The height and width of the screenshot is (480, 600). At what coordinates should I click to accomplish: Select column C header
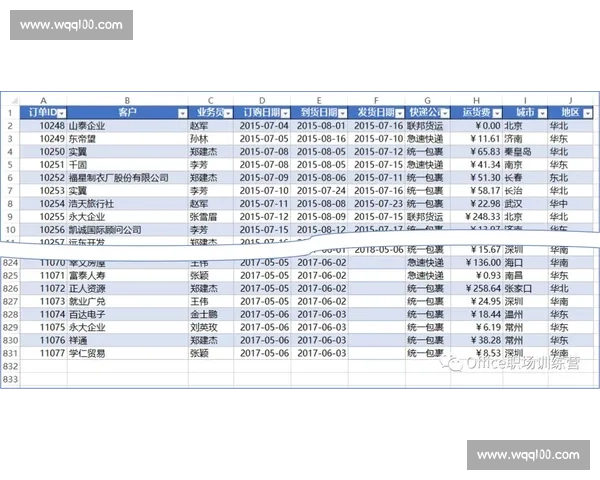point(210,100)
